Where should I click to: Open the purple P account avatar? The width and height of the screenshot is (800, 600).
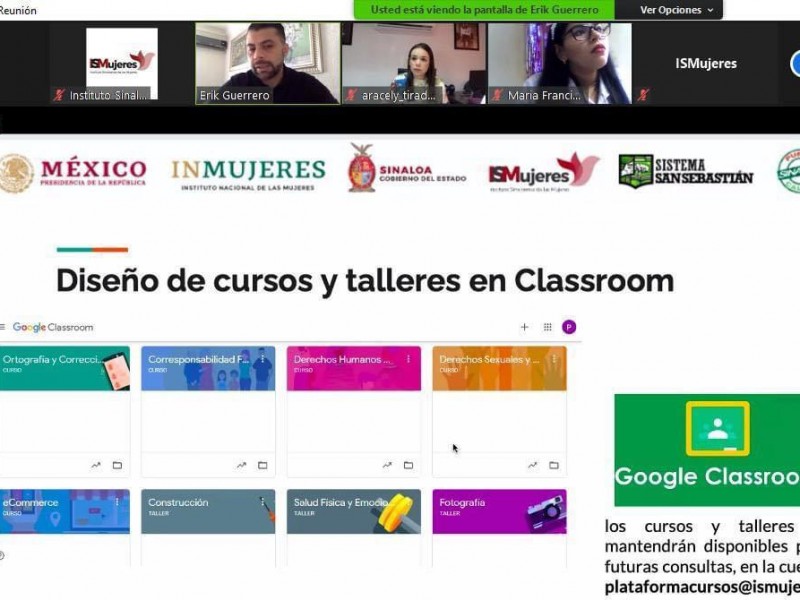[x=569, y=327]
